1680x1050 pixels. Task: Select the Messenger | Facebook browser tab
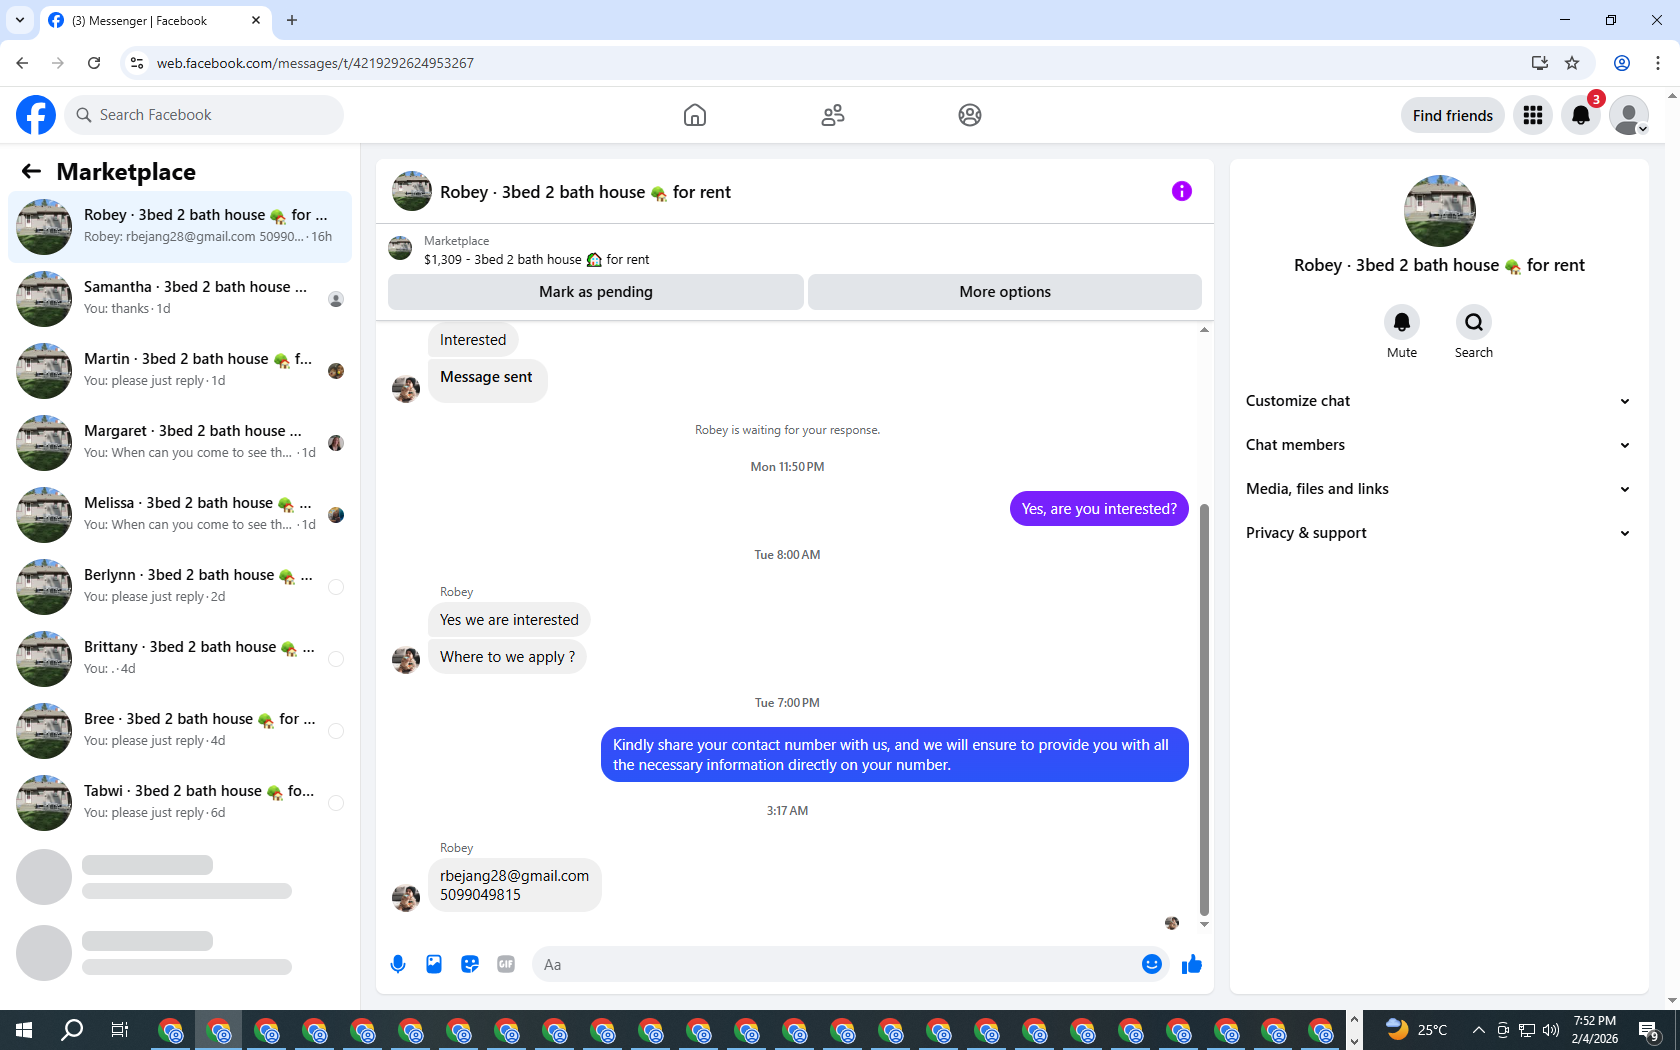click(155, 20)
